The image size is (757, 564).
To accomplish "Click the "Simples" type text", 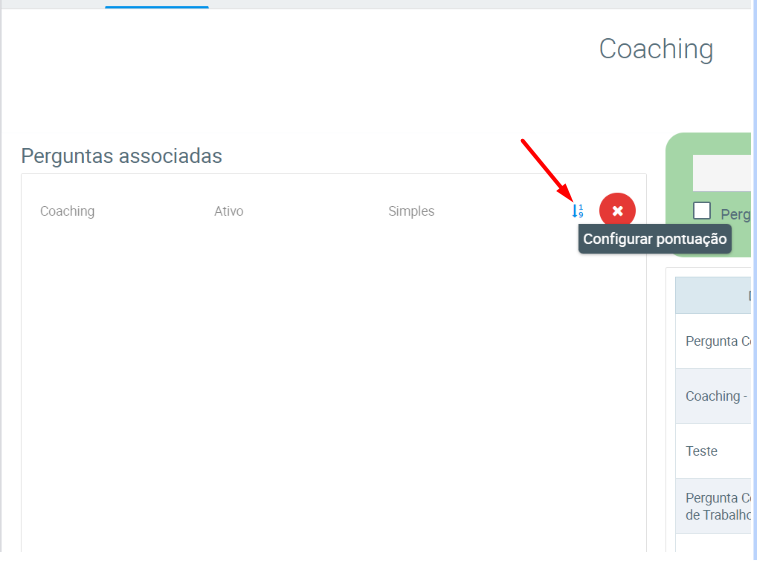I will point(411,211).
